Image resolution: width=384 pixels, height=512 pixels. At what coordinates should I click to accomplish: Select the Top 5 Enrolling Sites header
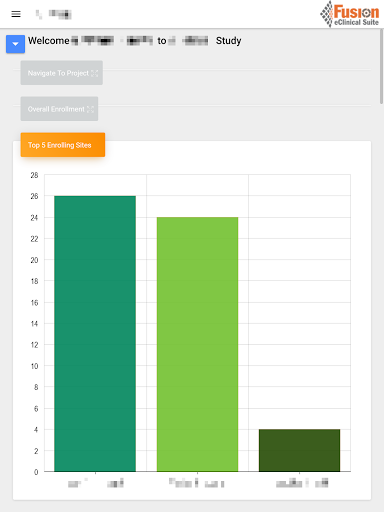pos(63,145)
